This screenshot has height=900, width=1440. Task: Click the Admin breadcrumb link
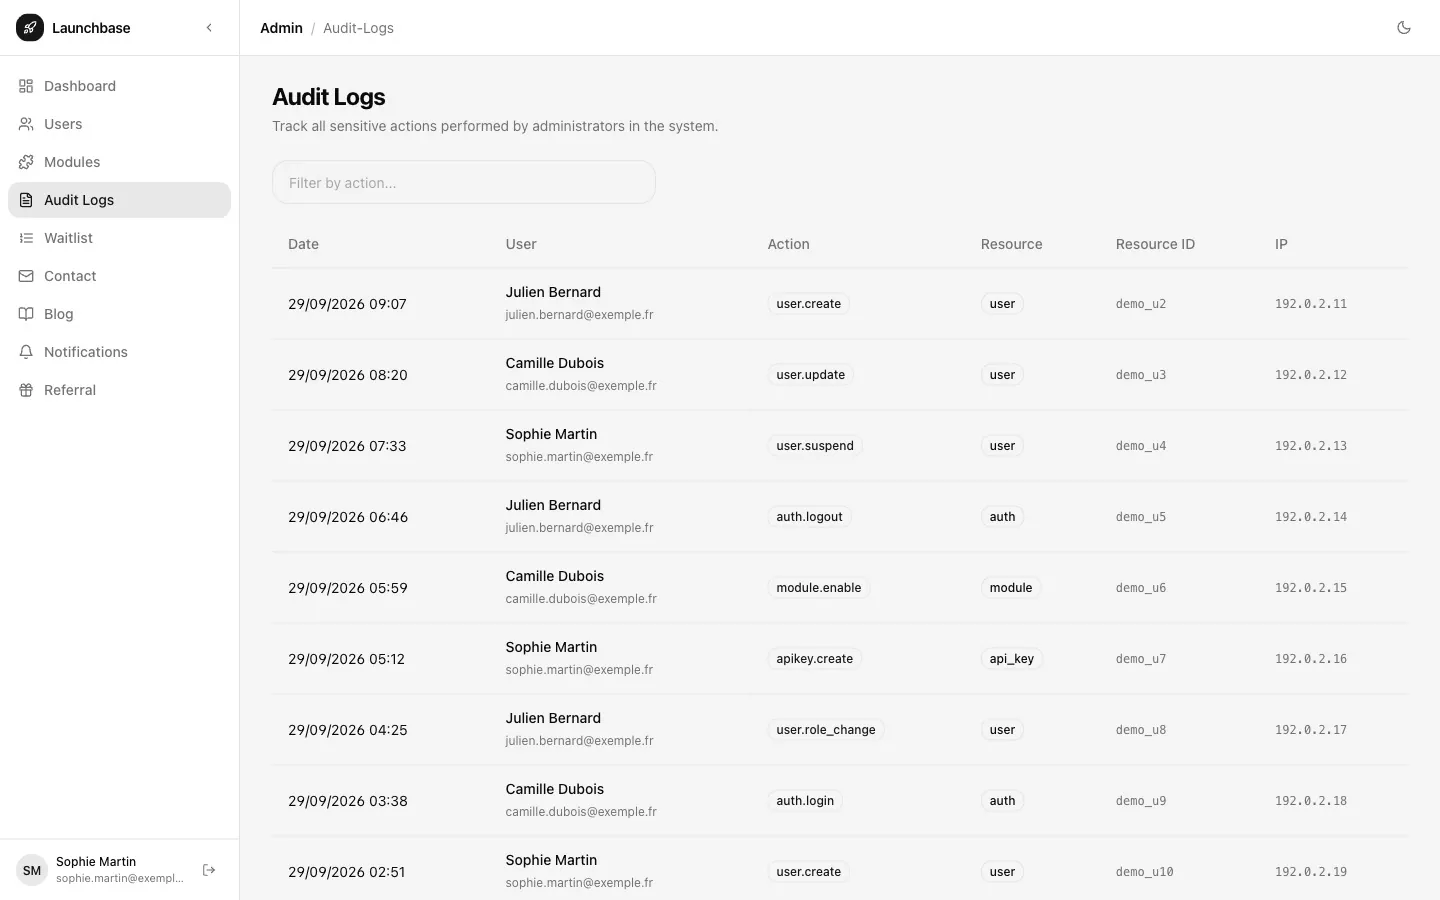tap(281, 28)
